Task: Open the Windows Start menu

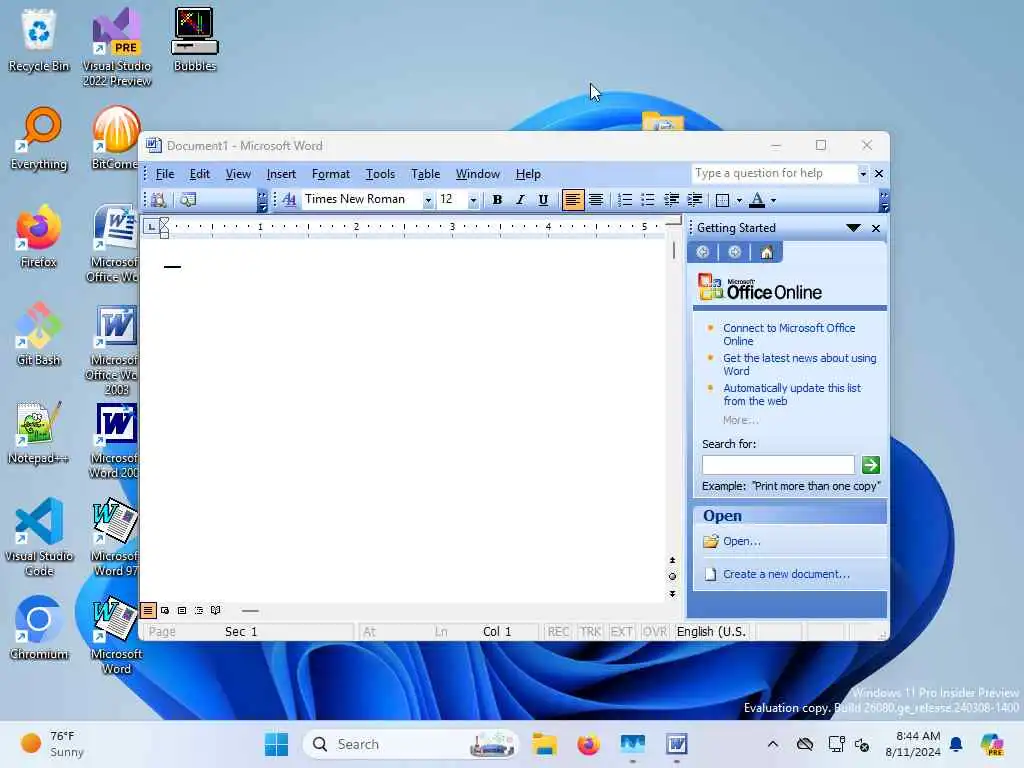Action: pos(276,744)
